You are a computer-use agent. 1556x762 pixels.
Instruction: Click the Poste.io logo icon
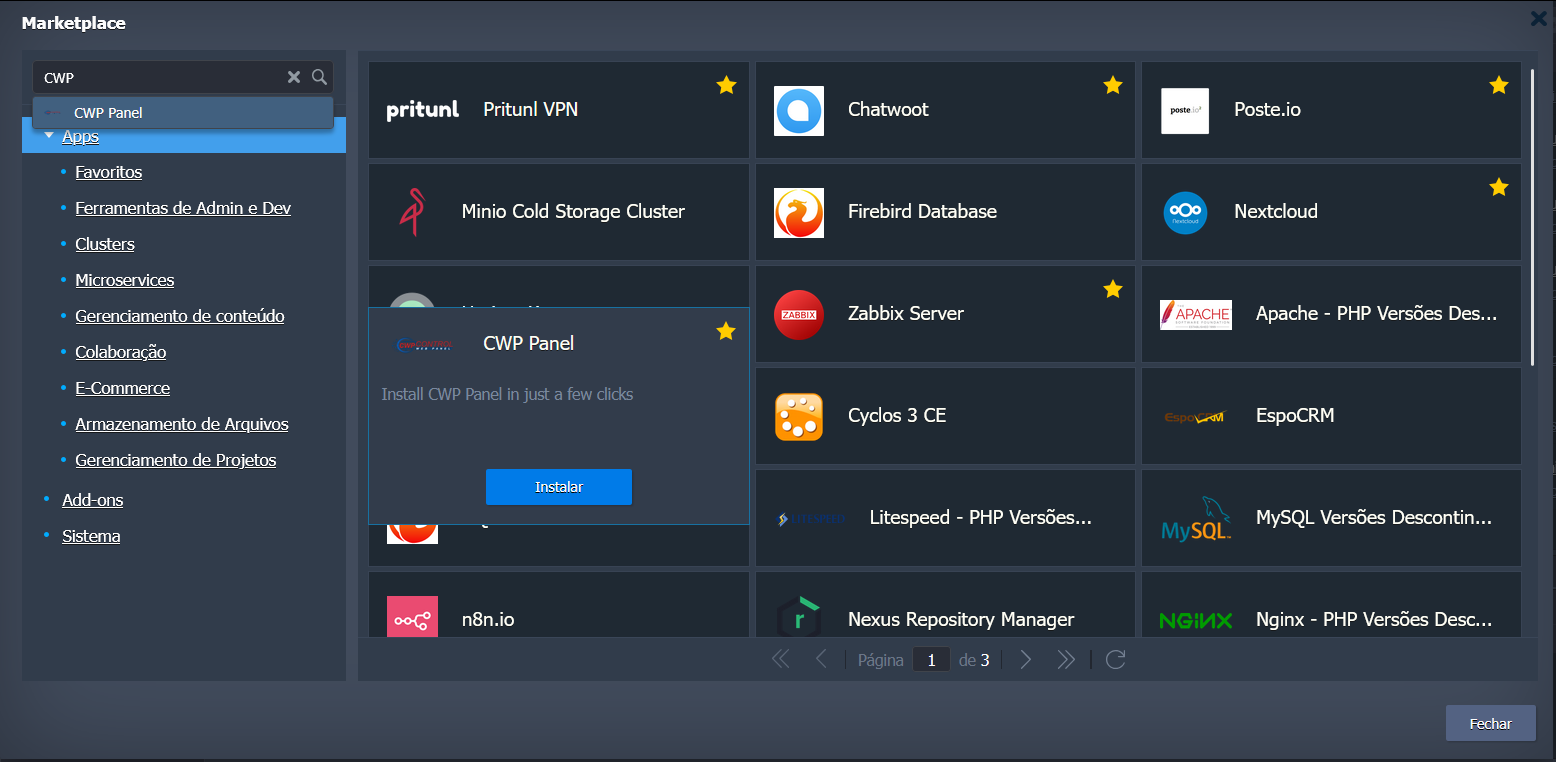(x=1185, y=110)
